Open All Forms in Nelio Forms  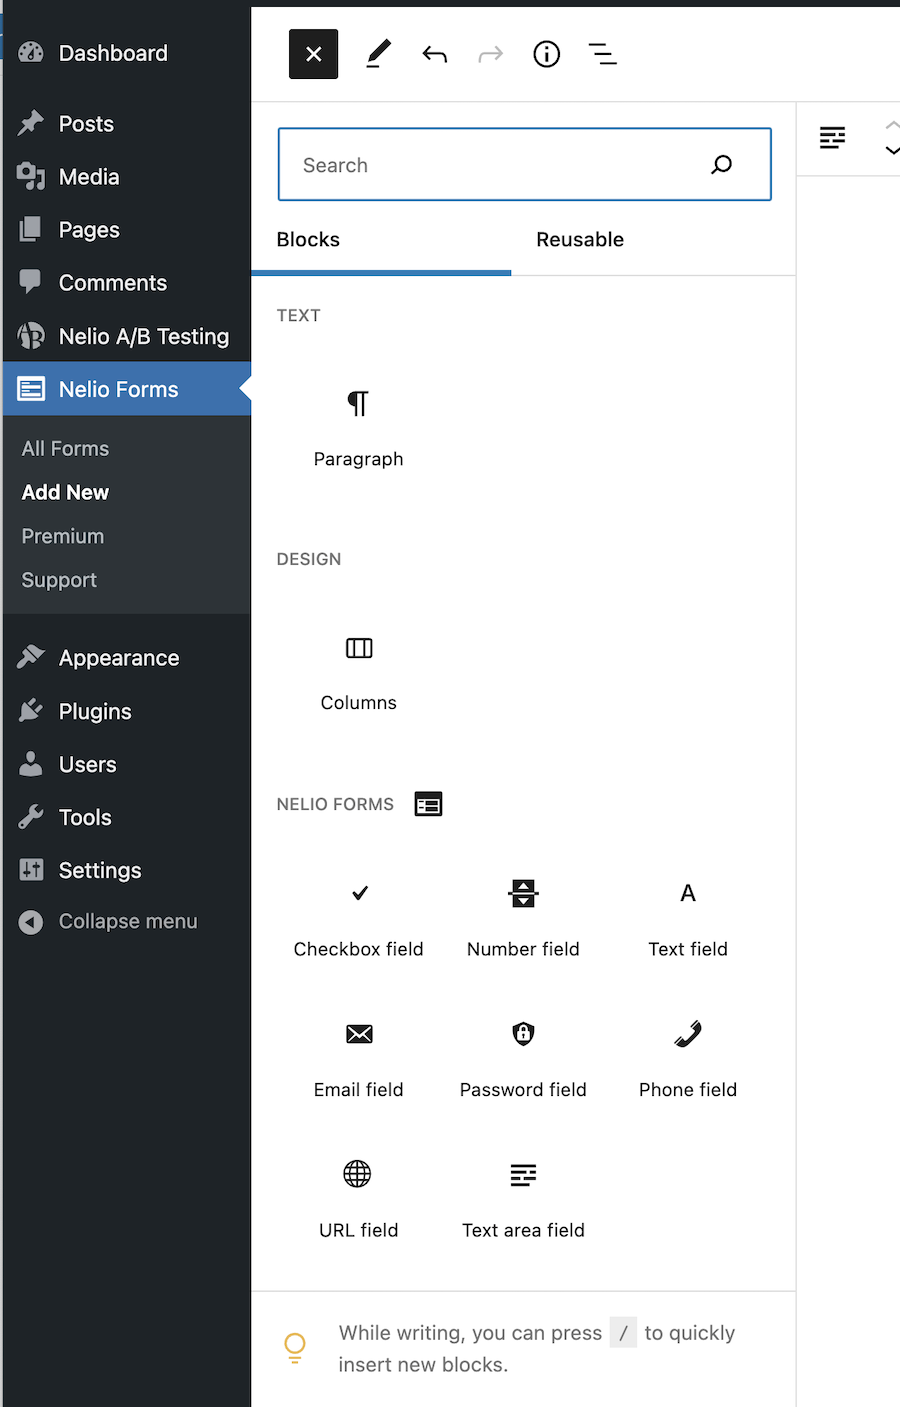[x=66, y=449]
